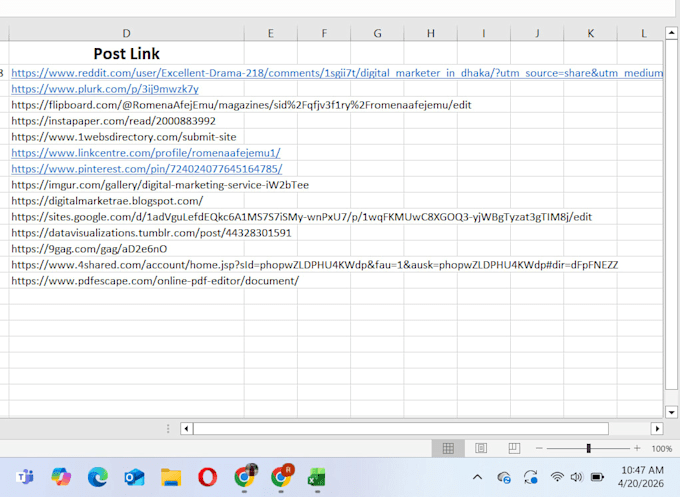Select column J header
This screenshot has width=680, height=497.
(x=537, y=33)
